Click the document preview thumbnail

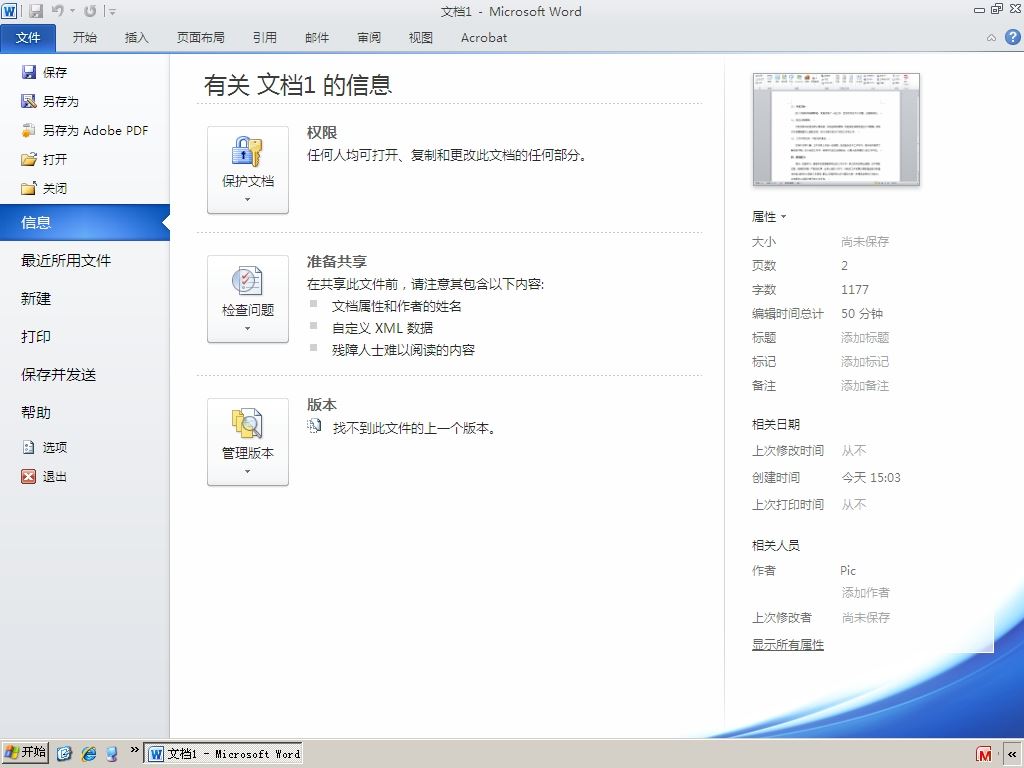pos(836,129)
